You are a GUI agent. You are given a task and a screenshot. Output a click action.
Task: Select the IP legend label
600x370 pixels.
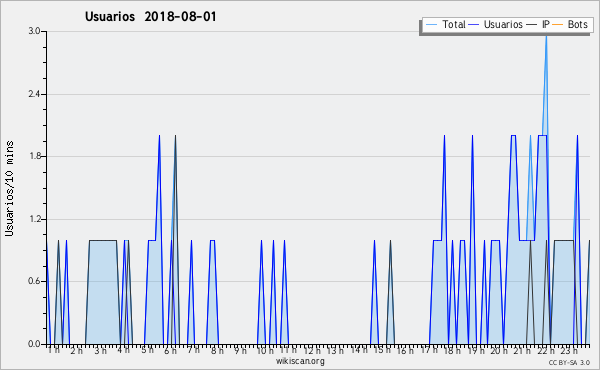(x=546, y=24)
